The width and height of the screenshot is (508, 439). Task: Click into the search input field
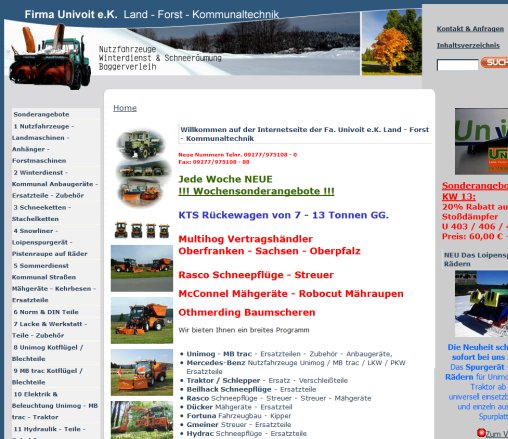point(457,64)
